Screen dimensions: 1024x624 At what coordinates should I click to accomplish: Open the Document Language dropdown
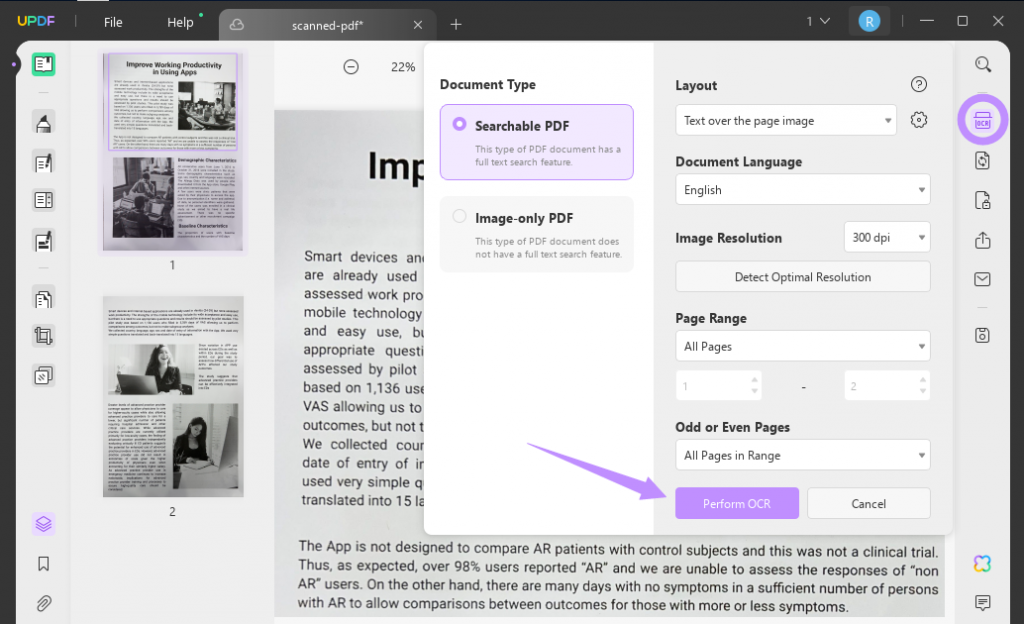coord(802,189)
